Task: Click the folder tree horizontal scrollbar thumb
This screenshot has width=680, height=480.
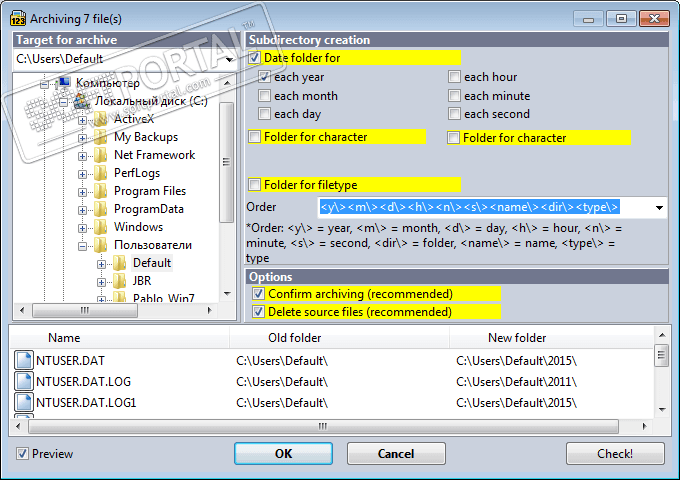Action: tap(85, 310)
